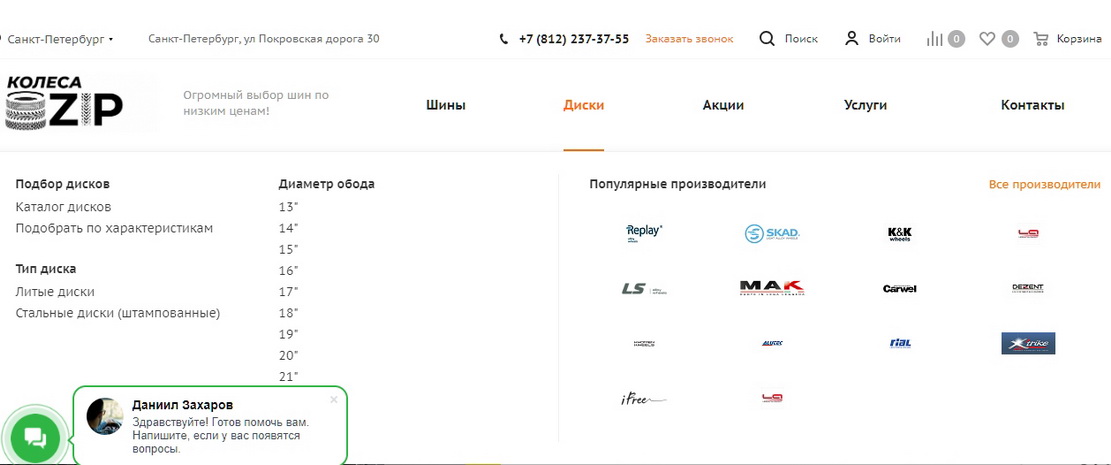Open the shopping cart icon

[x=1041, y=39]
